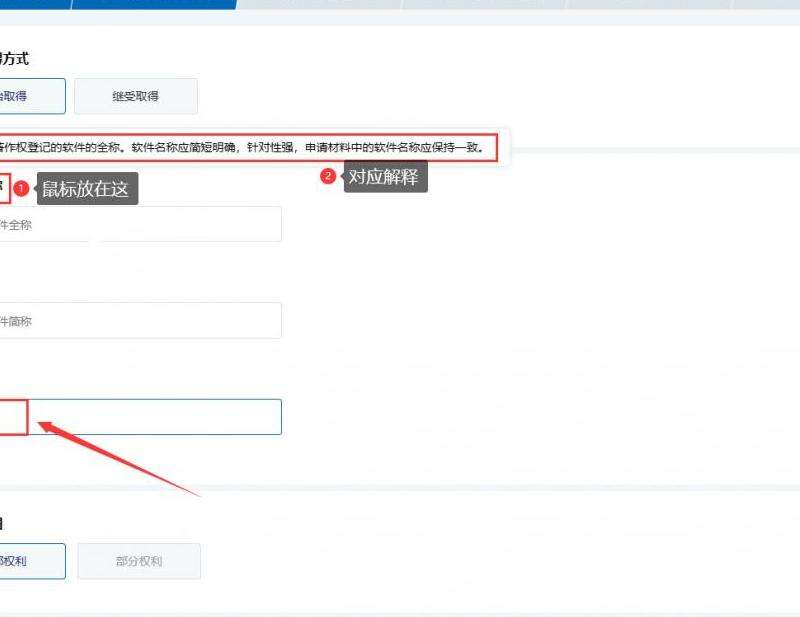The width and height of the screenshot is (800, 617).
Task: Click the 取得方式 section heading
Action: 15,59
